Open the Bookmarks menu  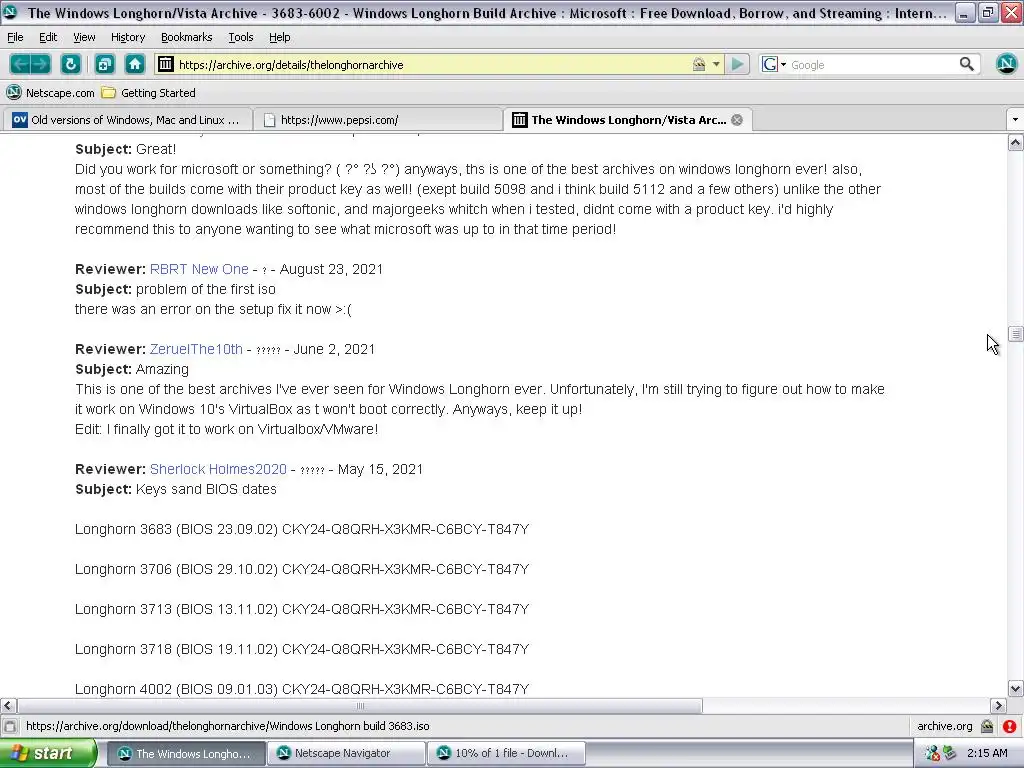click(186, 37)
